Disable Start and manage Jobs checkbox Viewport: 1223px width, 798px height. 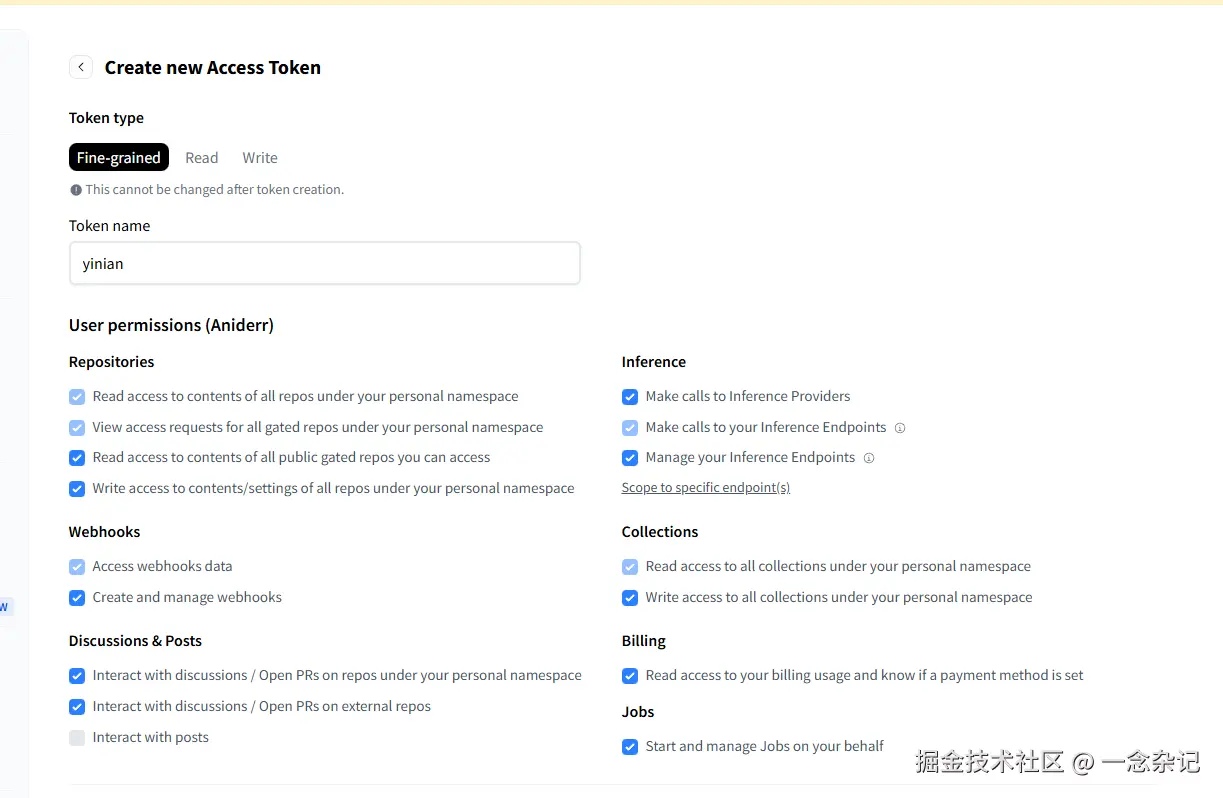point(630,747)
